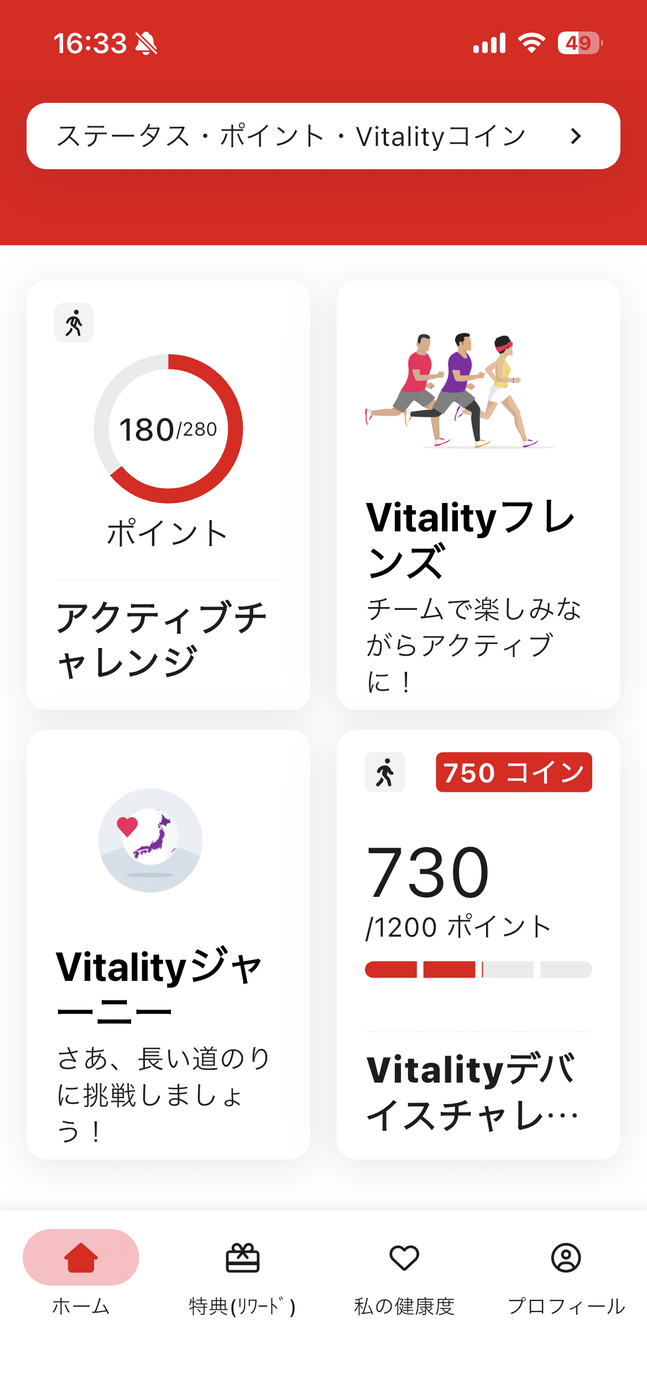Image resolution: width=647 pixels, height=1400 pixels.
Task: Tap the heart icon for 私の健康度
Action: coord(404,1258)
